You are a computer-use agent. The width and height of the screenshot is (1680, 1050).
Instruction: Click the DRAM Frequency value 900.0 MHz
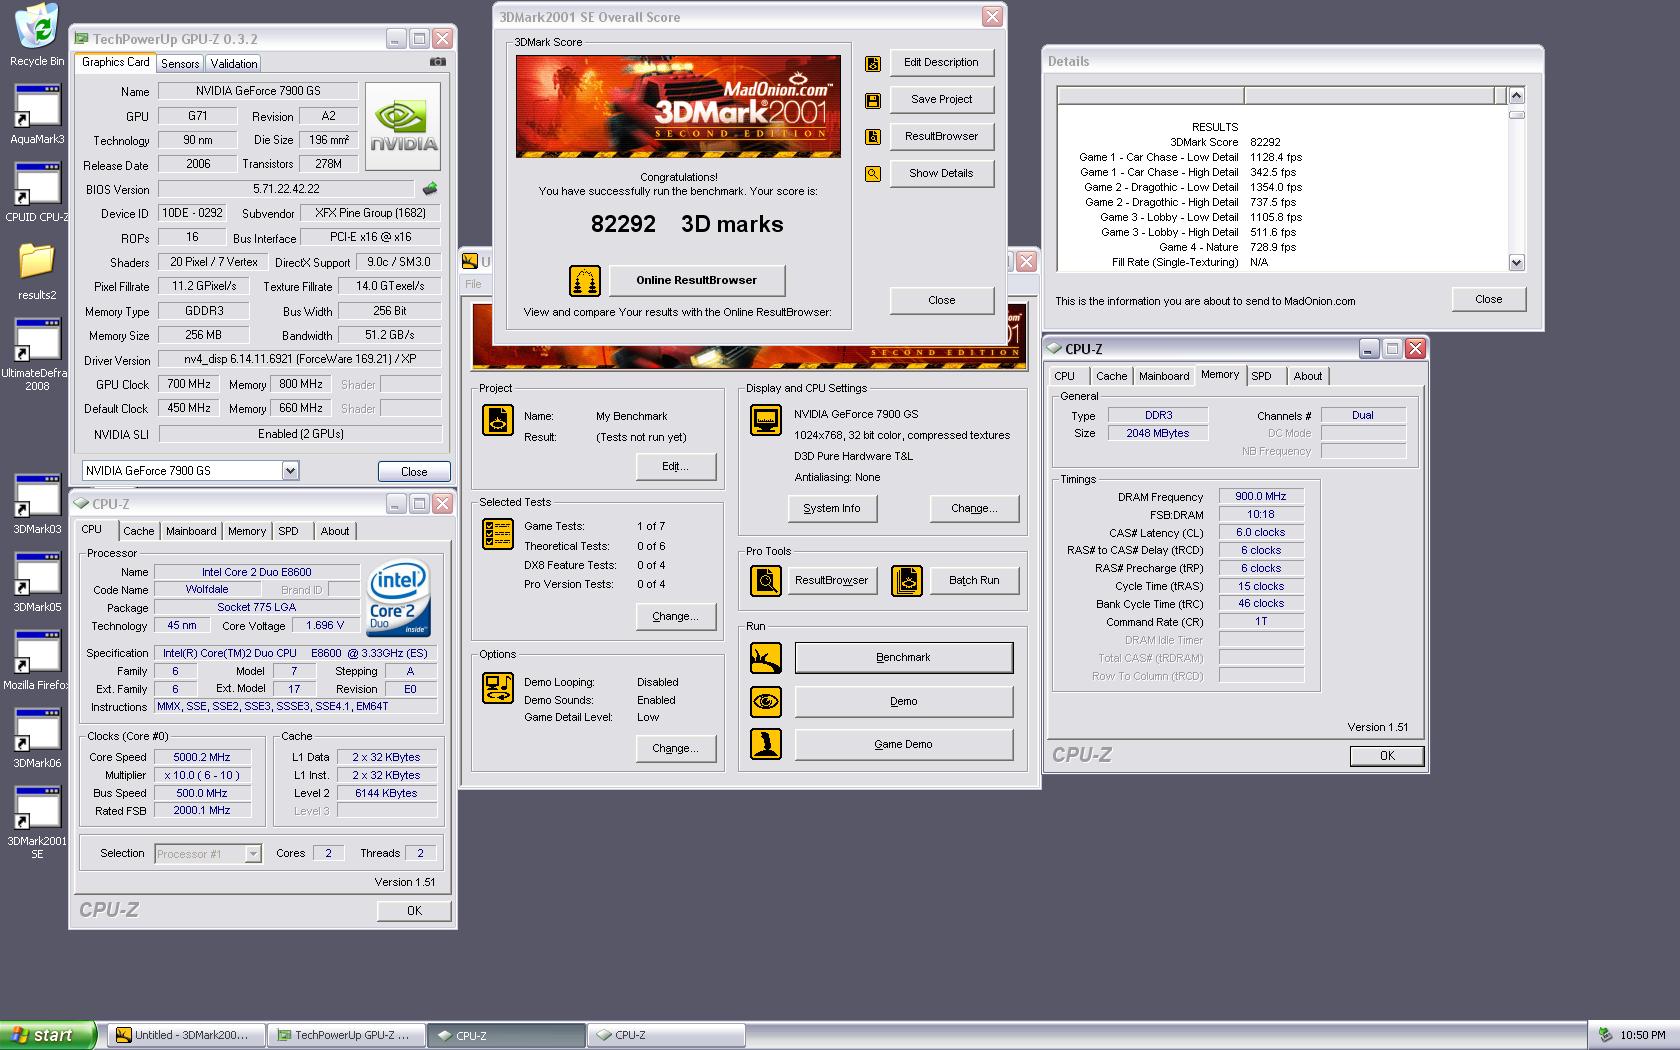pyautogui.click(x=1260, y=497)
